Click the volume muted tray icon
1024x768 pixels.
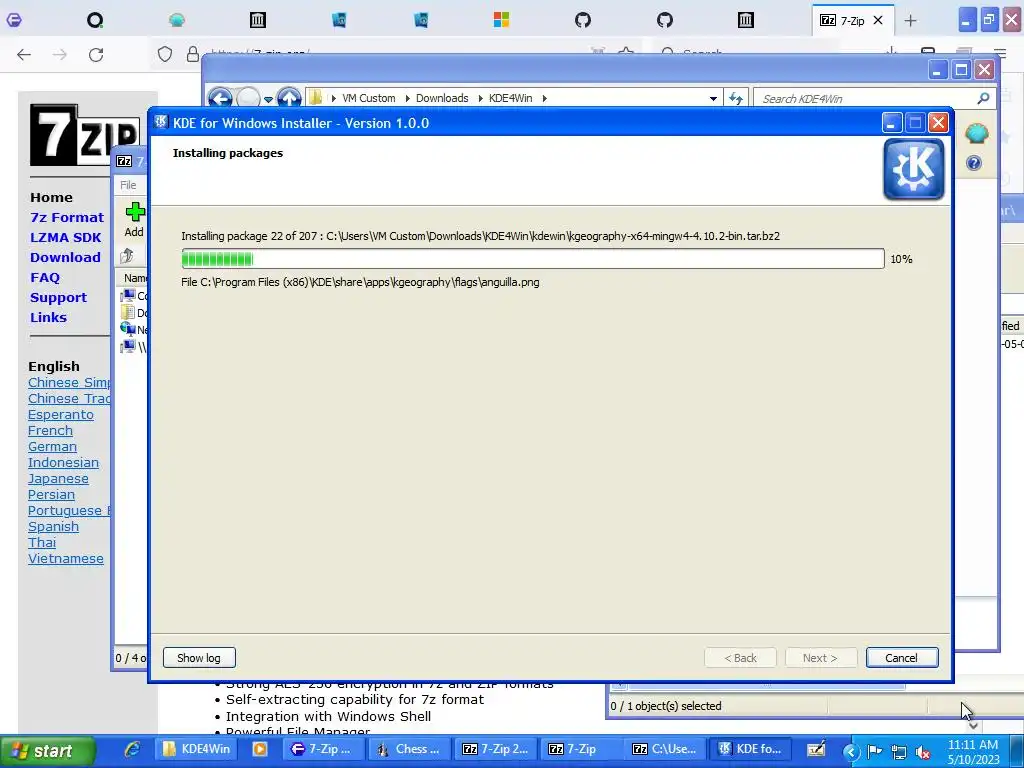923,752
